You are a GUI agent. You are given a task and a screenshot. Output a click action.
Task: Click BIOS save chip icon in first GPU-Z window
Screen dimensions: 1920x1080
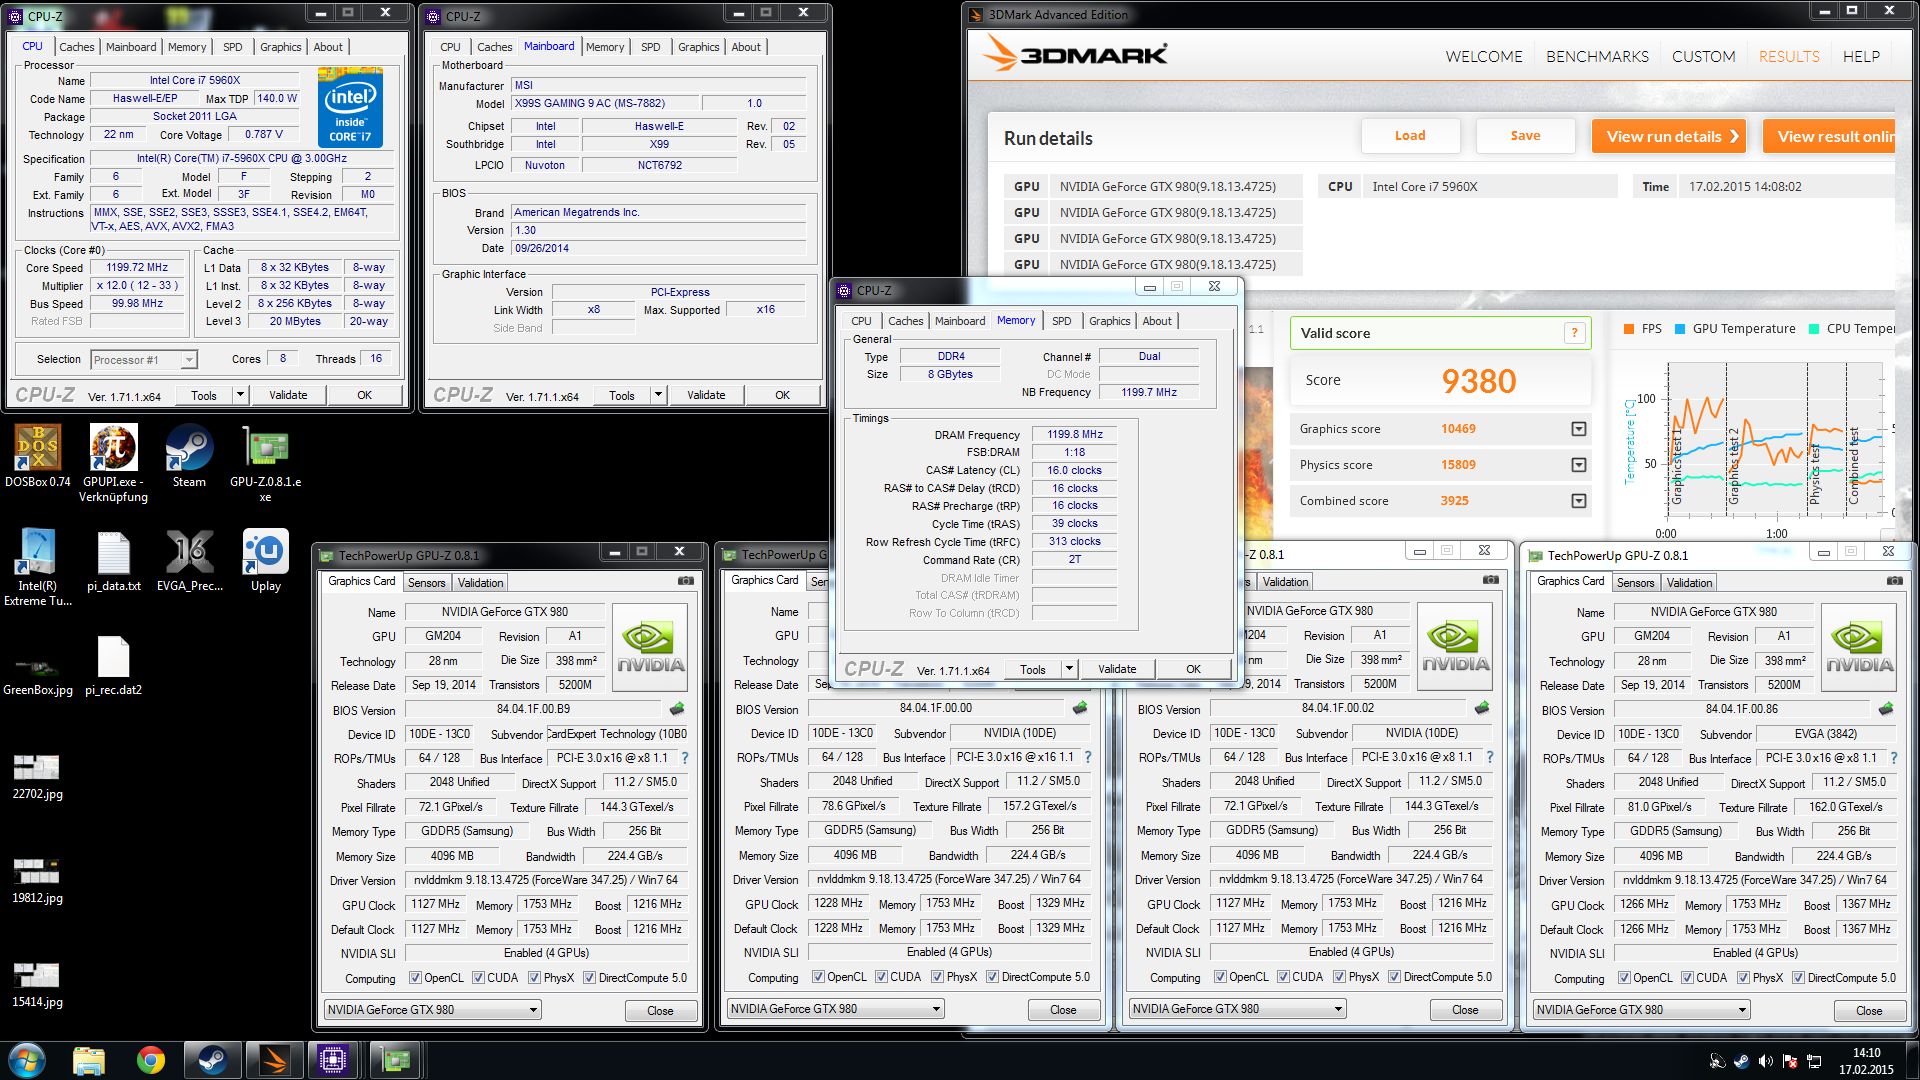coord(677,709)
